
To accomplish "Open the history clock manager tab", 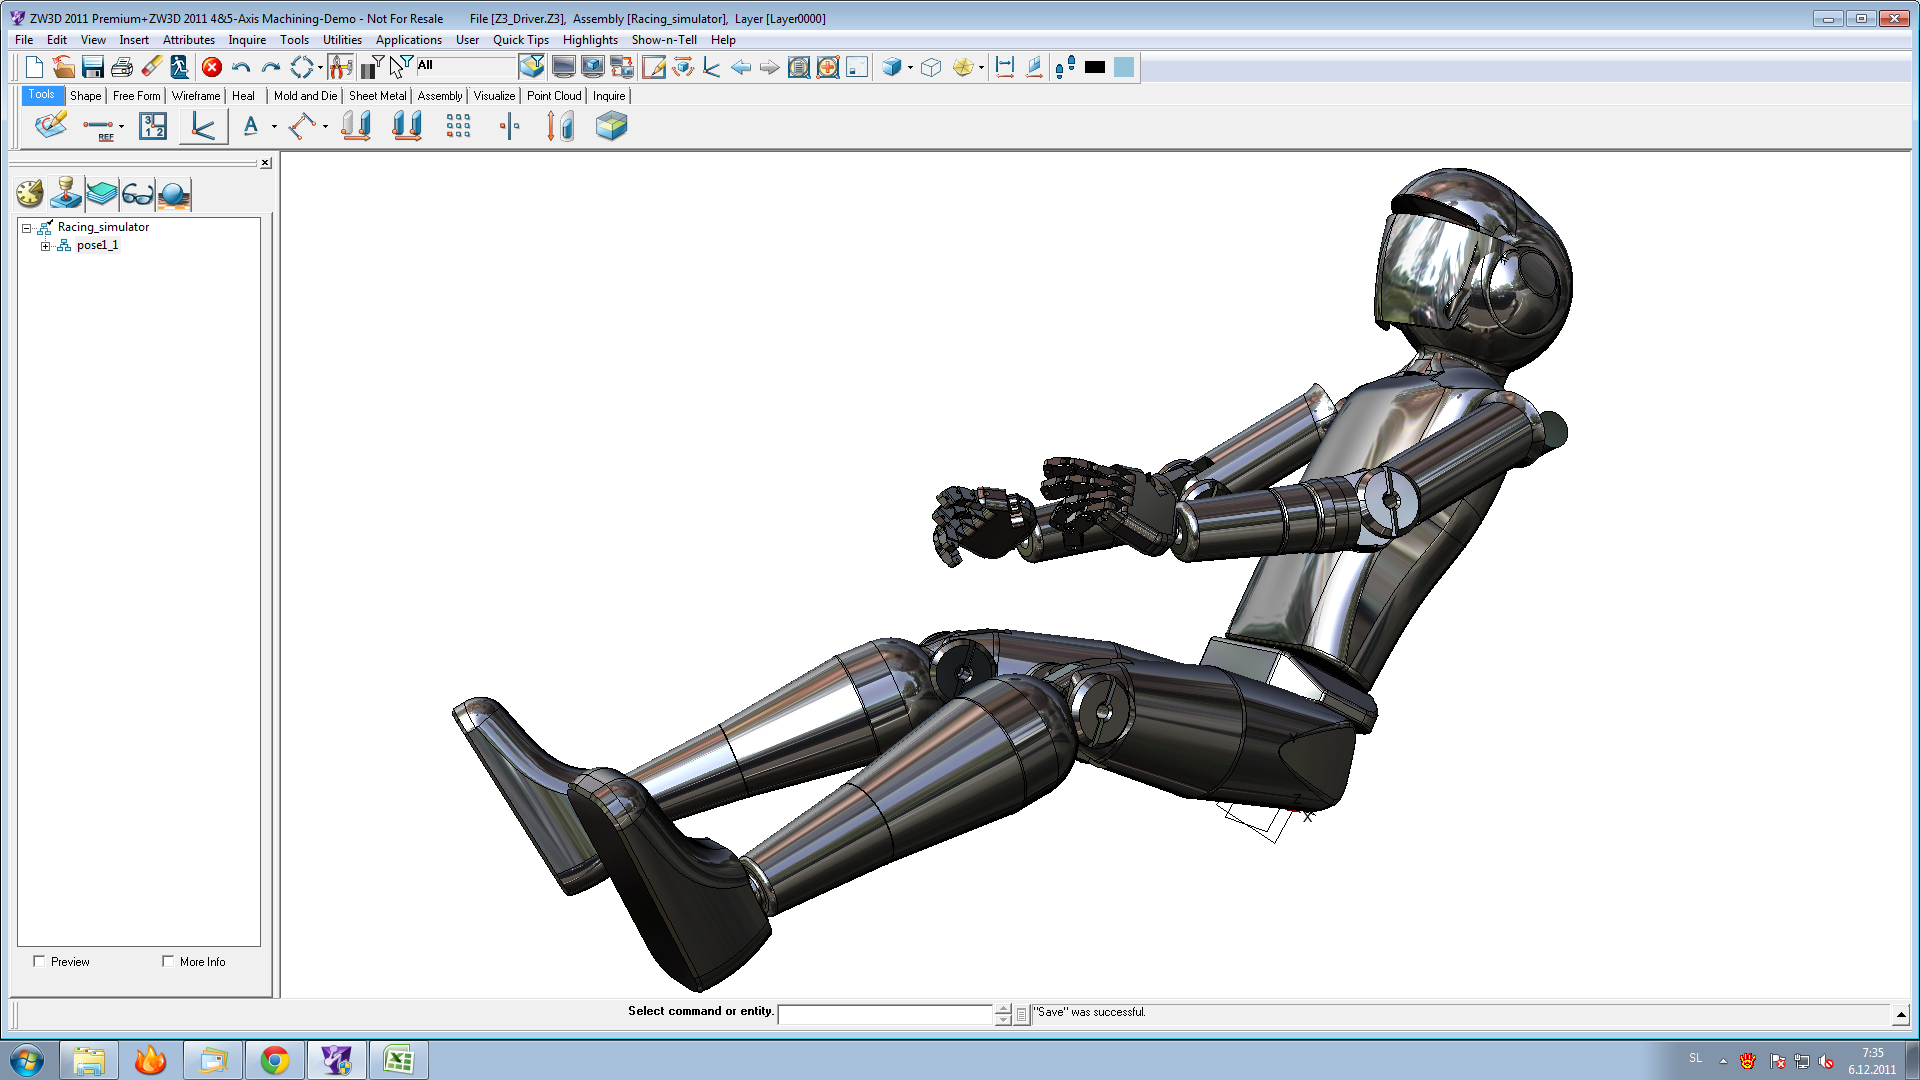I will (x=30, y=194).
